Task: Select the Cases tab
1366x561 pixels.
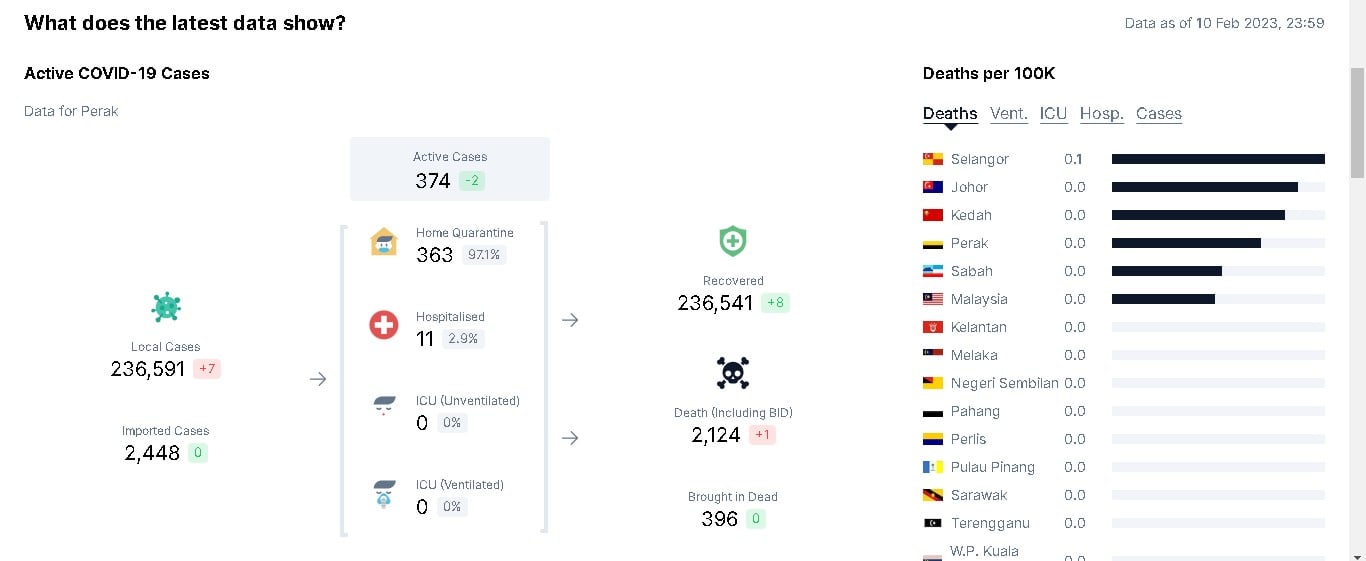Action: [x=1159, y=114]
